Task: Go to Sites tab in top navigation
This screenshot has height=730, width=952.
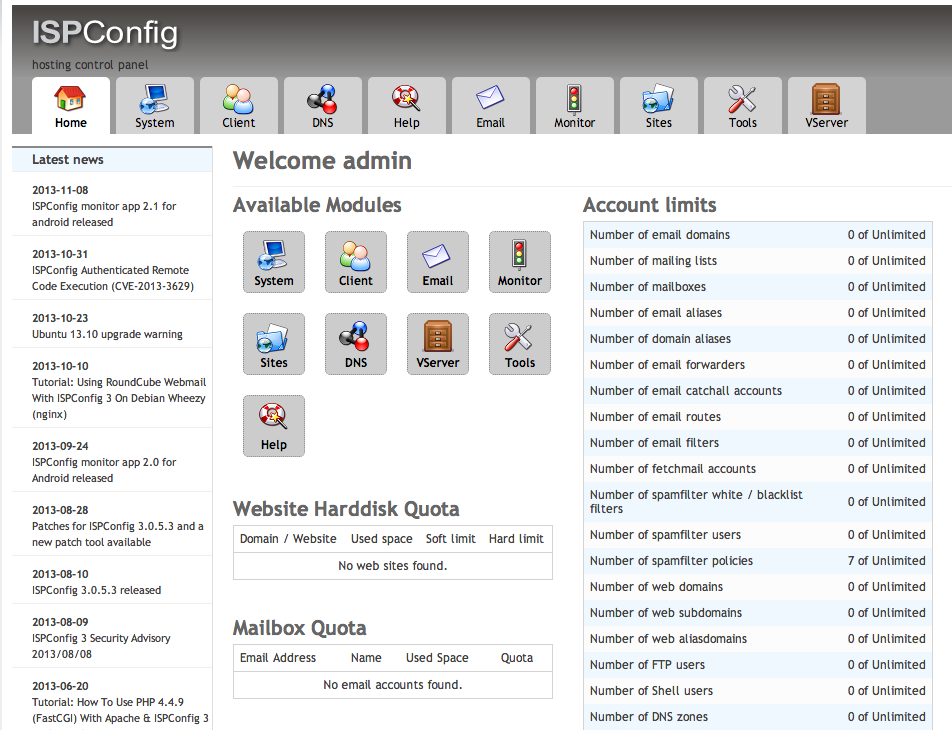Action: point(659,106)
